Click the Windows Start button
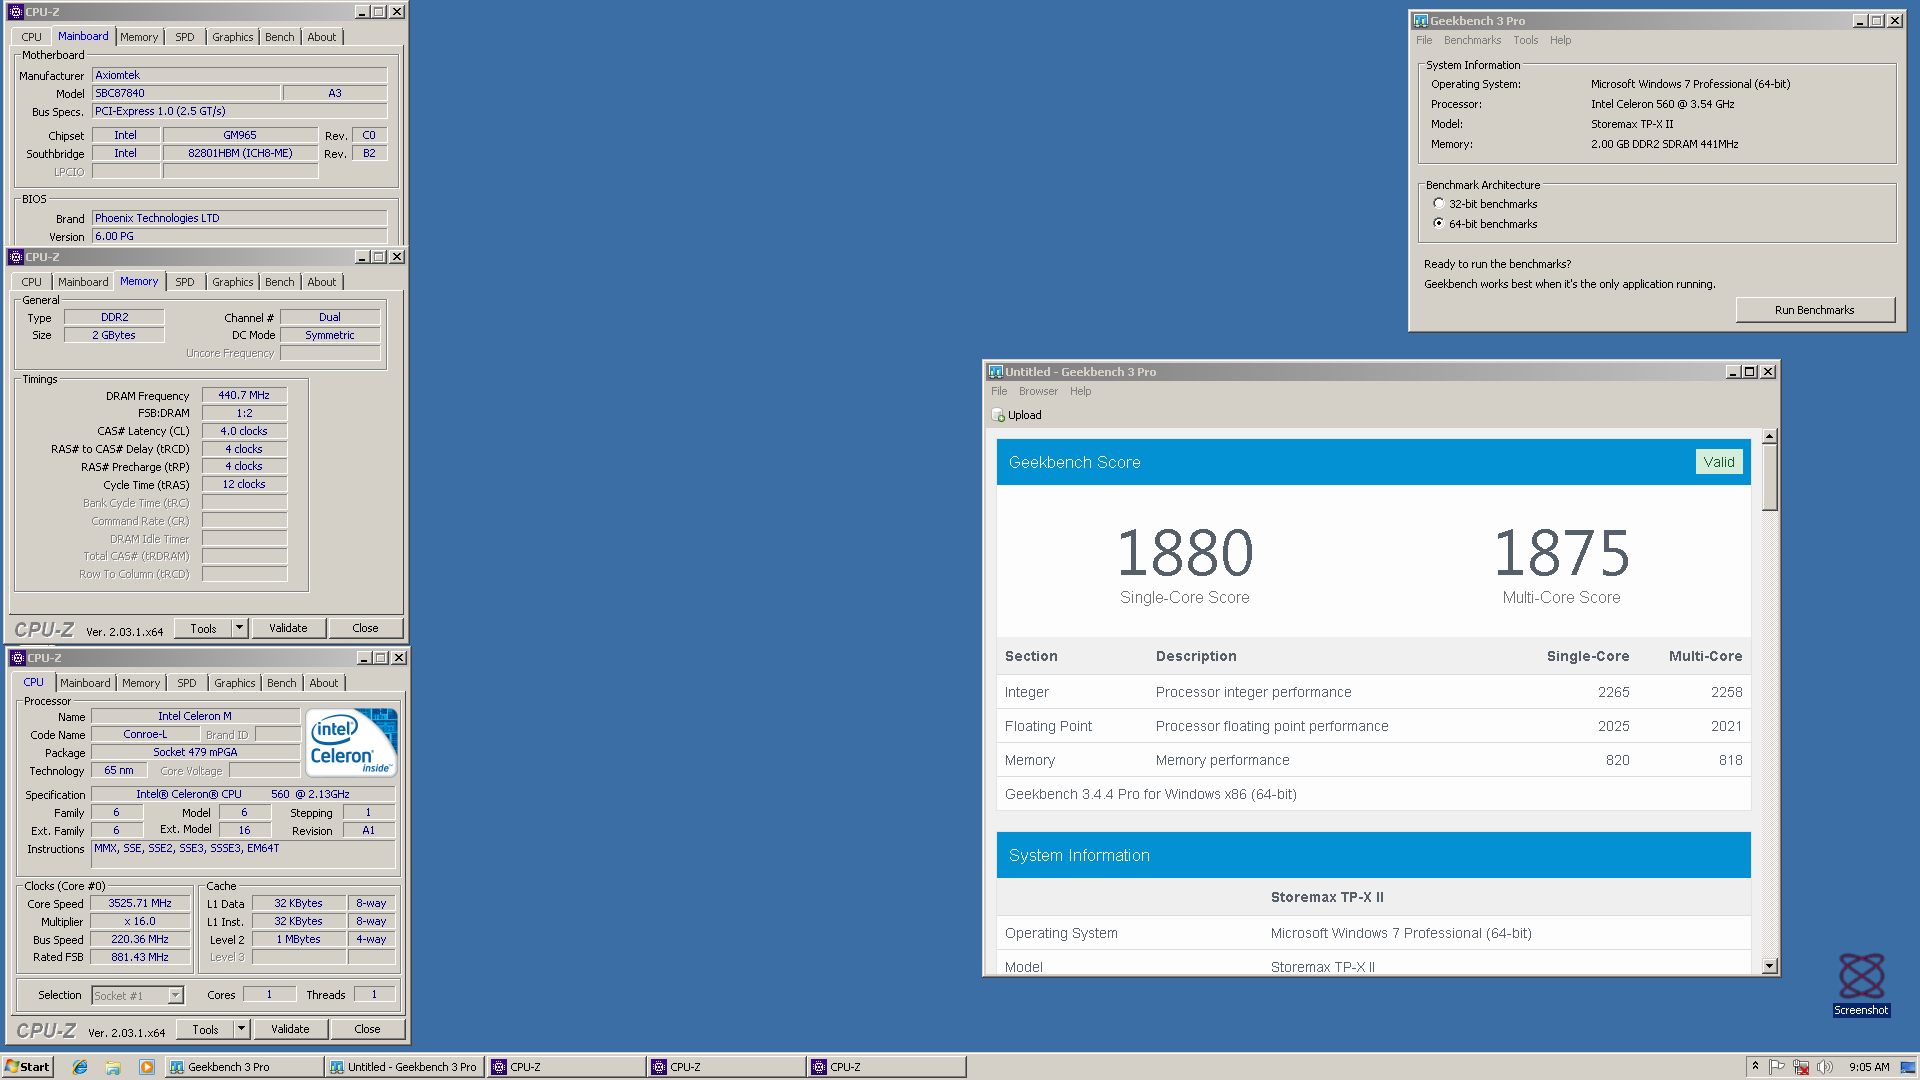 click(27, 1067)
